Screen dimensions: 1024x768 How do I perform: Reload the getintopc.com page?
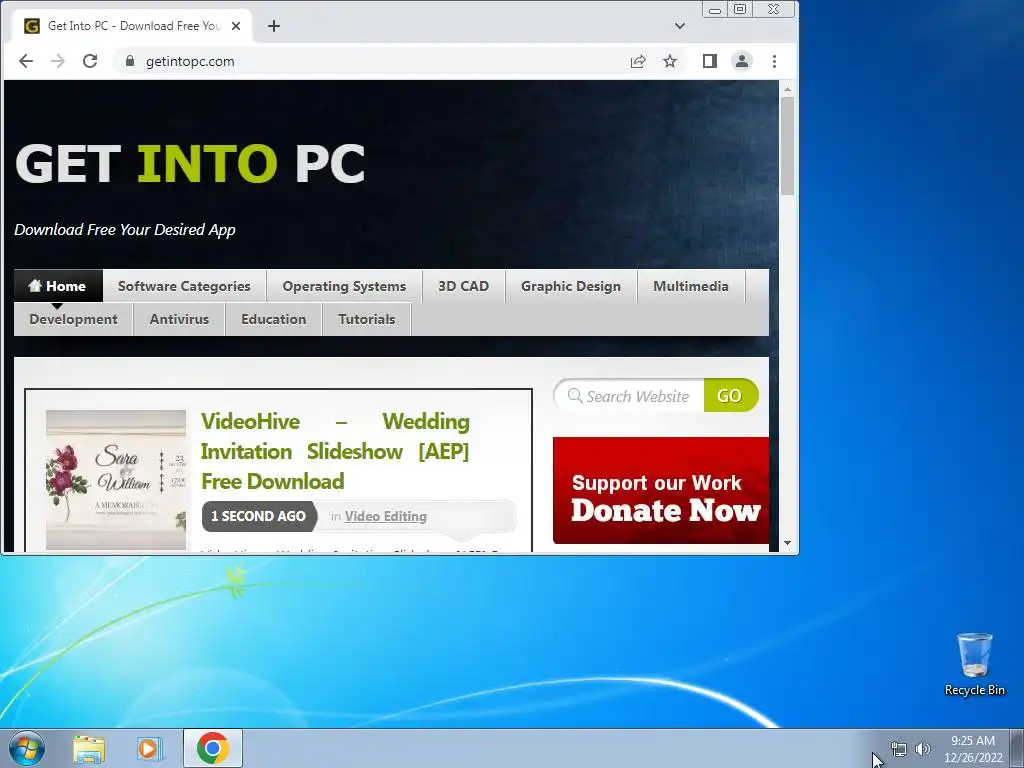pyautogui.click(x=90, y=61)
